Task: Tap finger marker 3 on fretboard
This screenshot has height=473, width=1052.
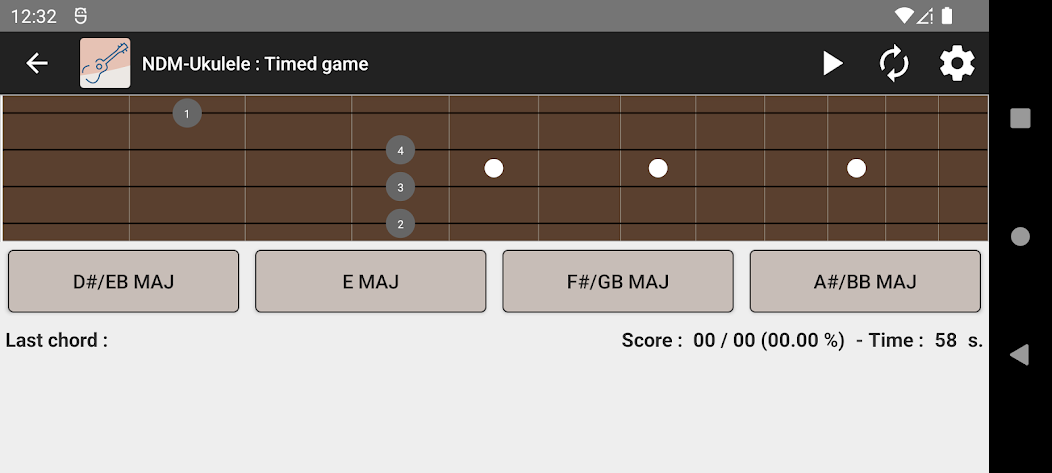Action: click(400, 187)
